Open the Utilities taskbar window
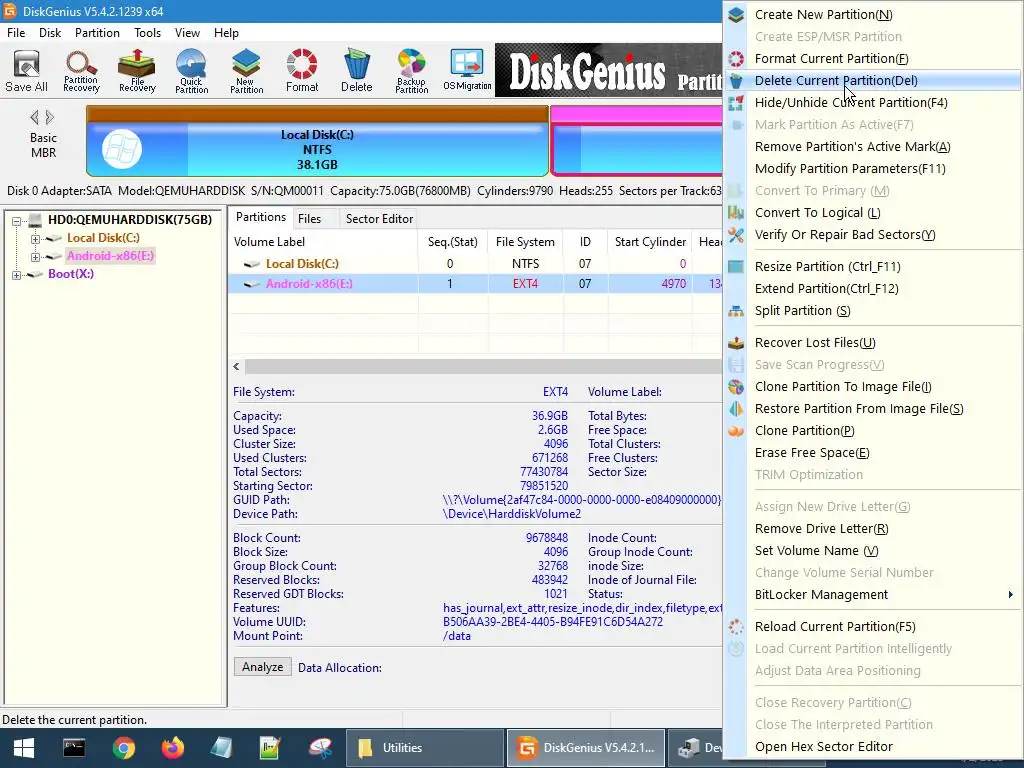This screenshot has width=1024, height=768. [424, 748]
